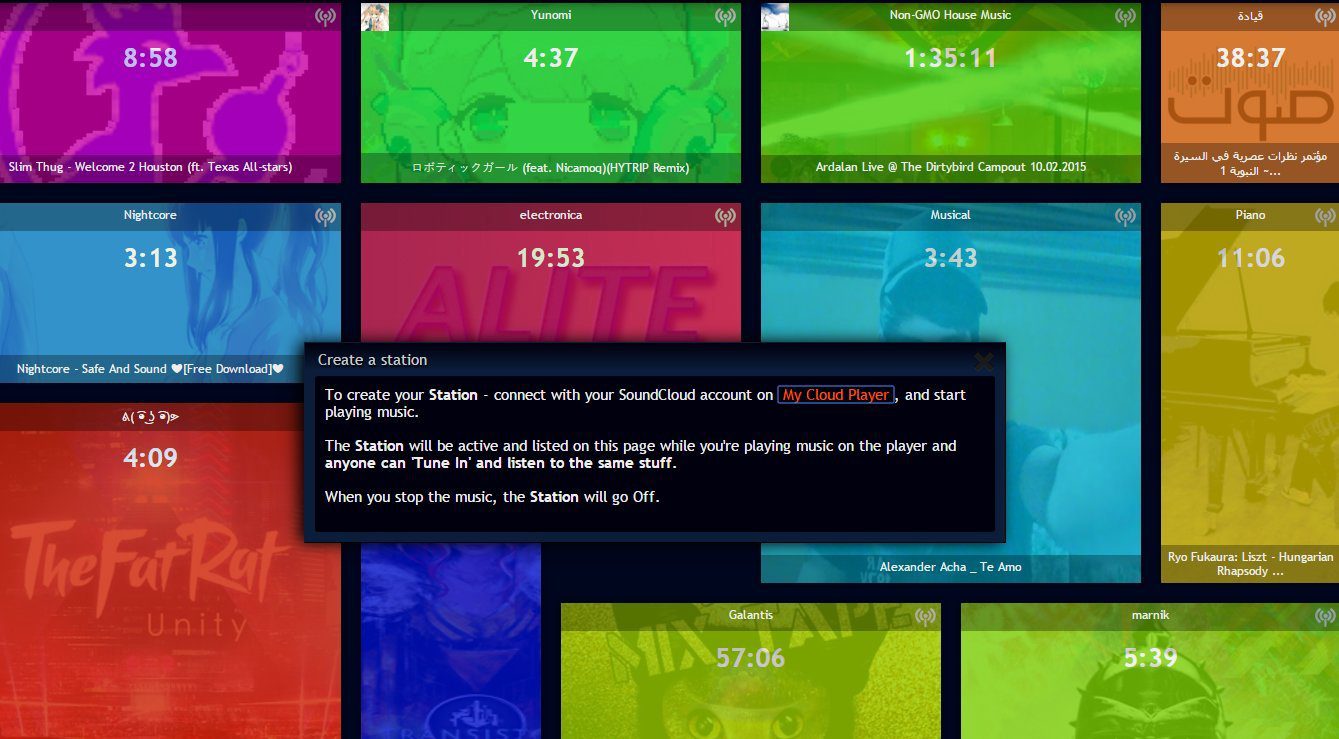This screenshot has width=1339, height=739.
Task: Tune in icon on Nightcore station
Action: (x=325, y=216)
